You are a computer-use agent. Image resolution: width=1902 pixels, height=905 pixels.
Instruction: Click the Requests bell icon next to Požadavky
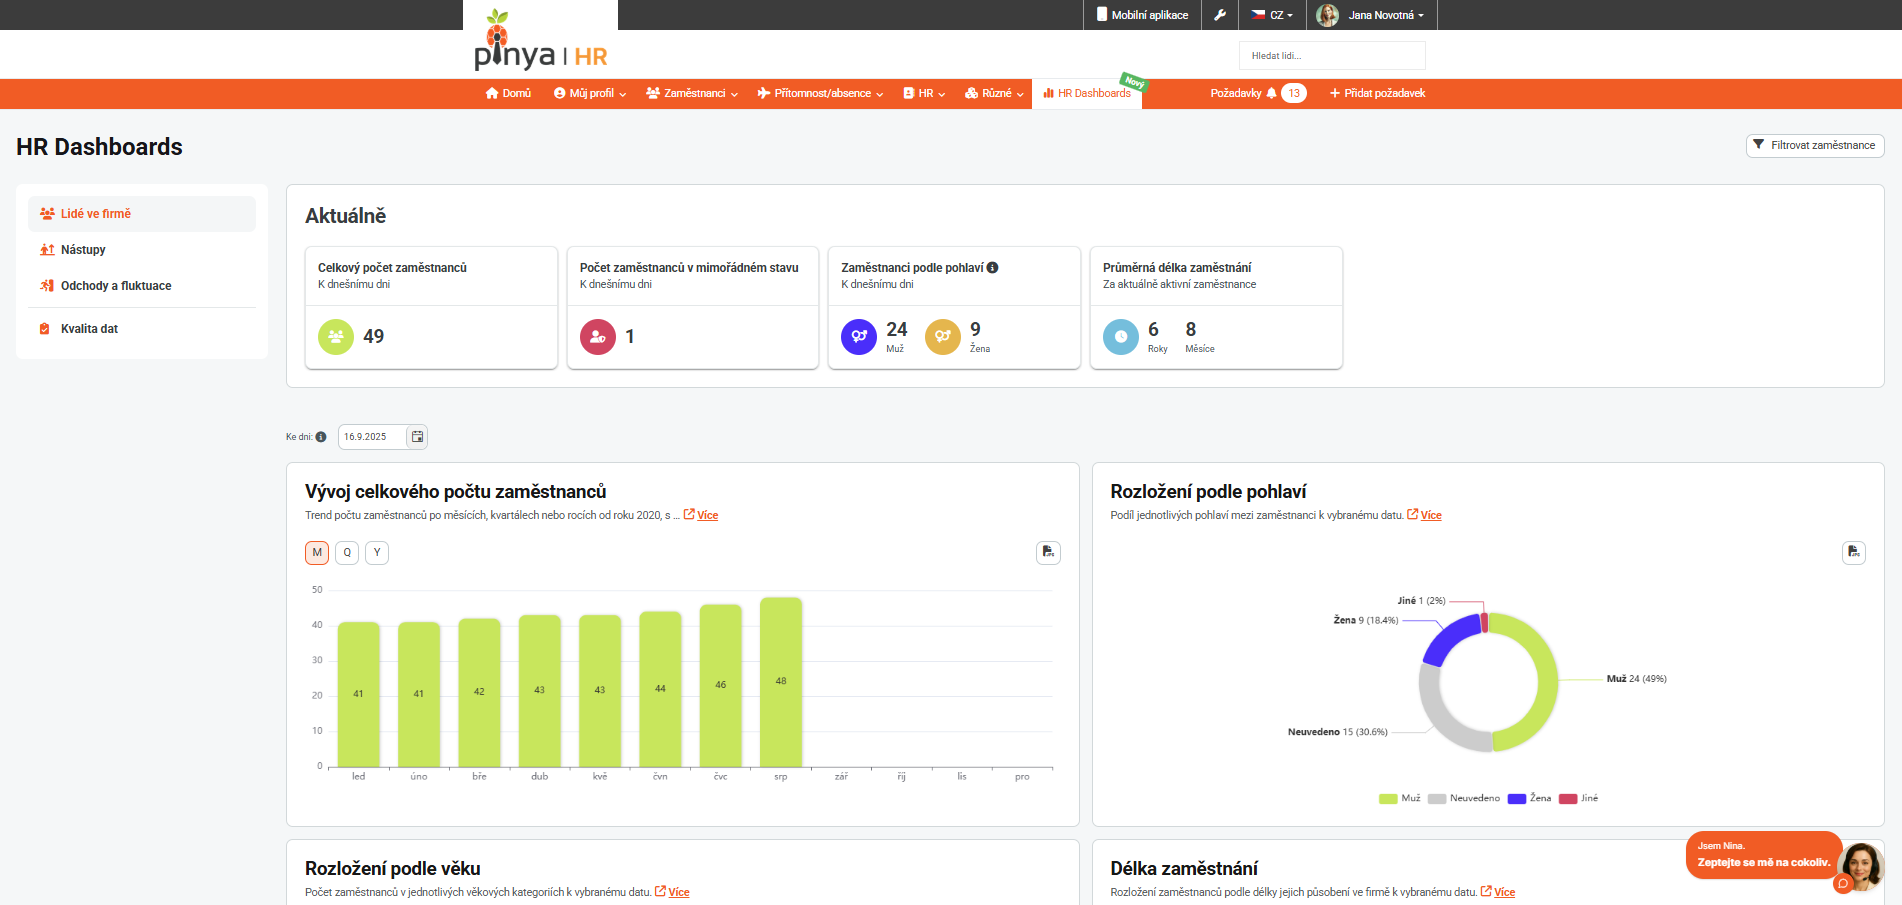point(1271,93)
